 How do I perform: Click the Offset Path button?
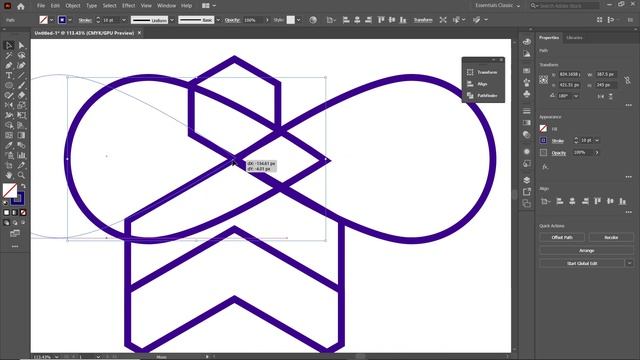point(562,237)
